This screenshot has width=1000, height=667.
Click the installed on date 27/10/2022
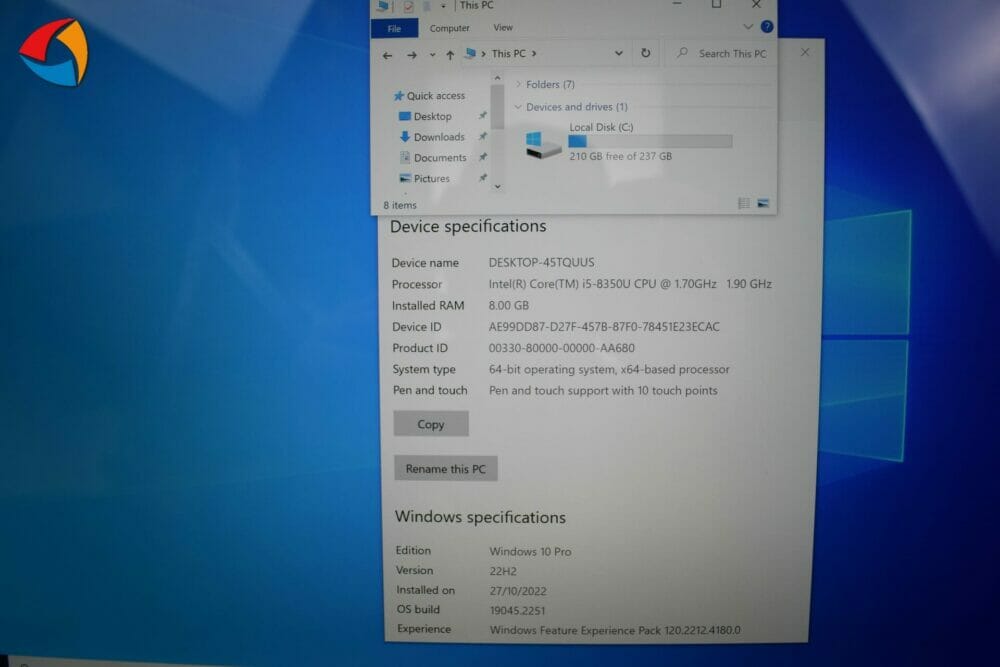tap(518, 591)
